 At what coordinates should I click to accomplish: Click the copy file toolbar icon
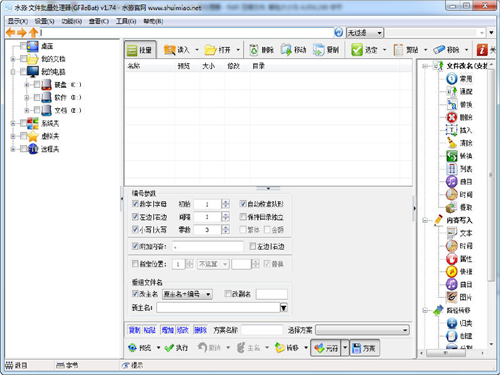319,50
